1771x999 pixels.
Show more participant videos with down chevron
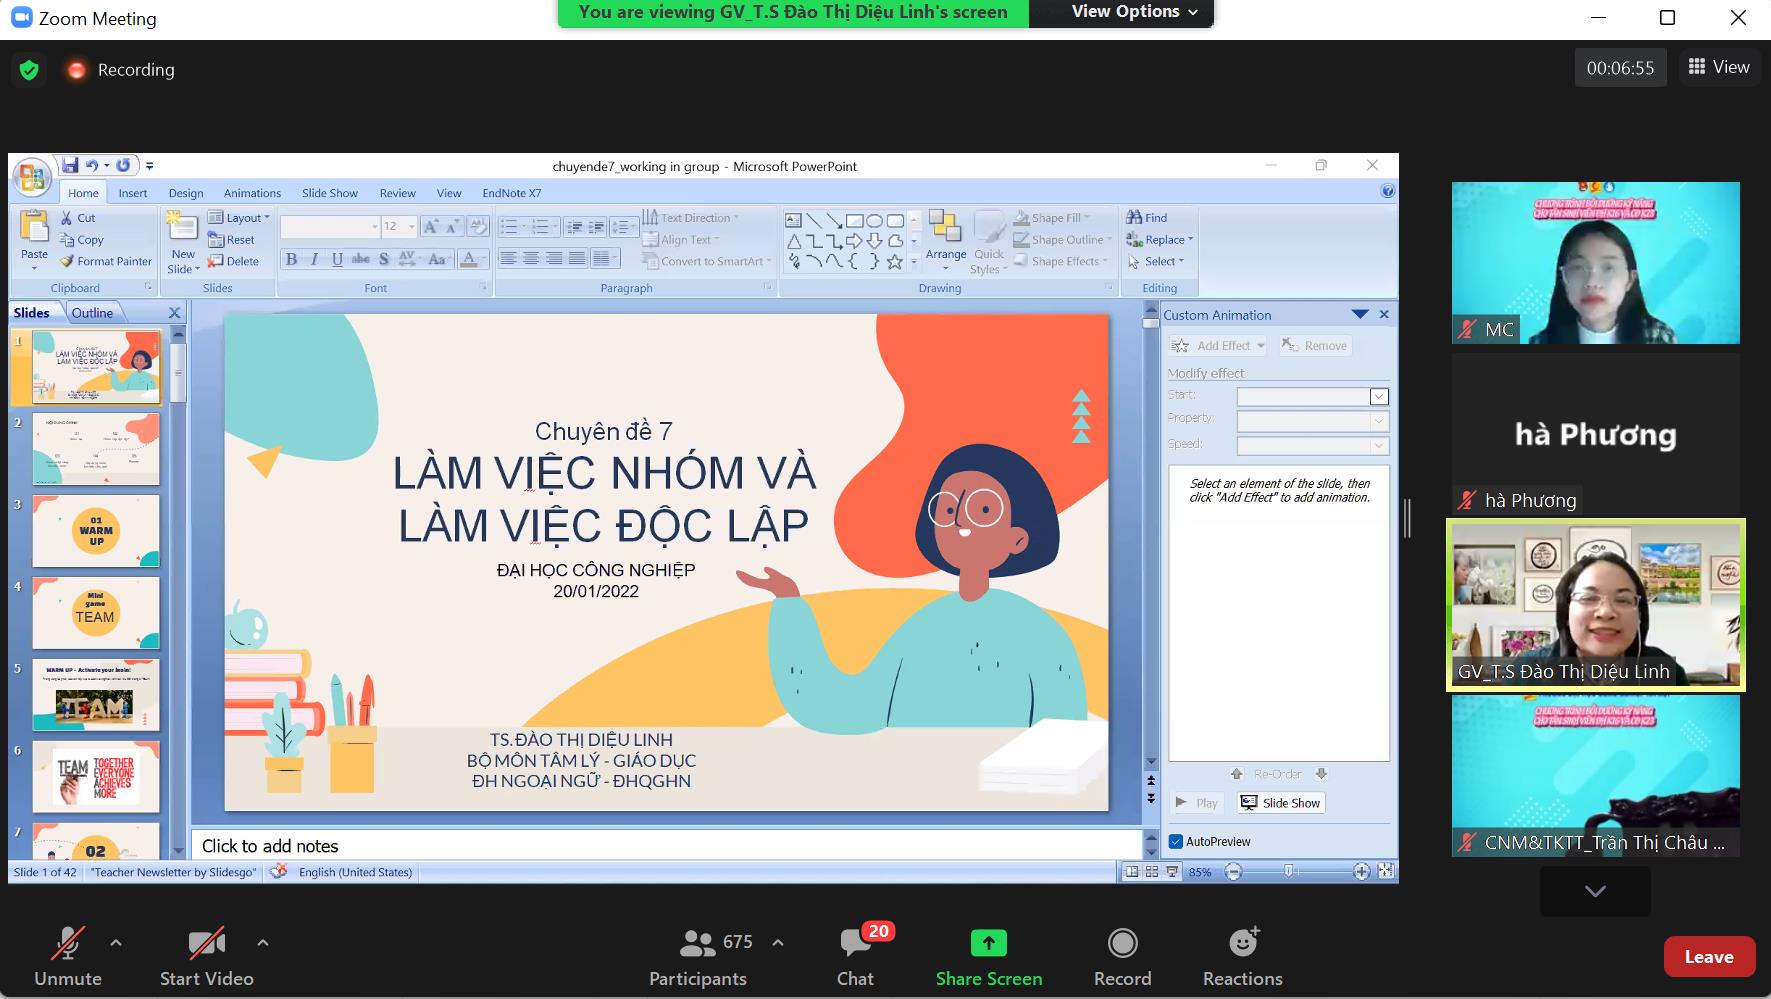(1595, 891)
